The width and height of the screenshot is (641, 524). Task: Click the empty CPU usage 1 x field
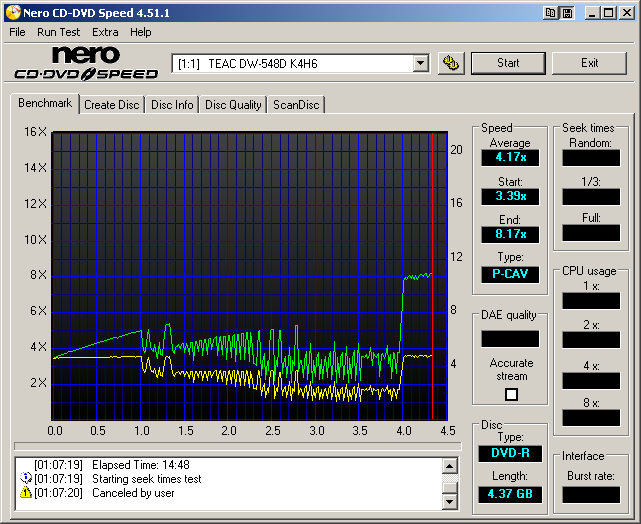tap(591, 301)
